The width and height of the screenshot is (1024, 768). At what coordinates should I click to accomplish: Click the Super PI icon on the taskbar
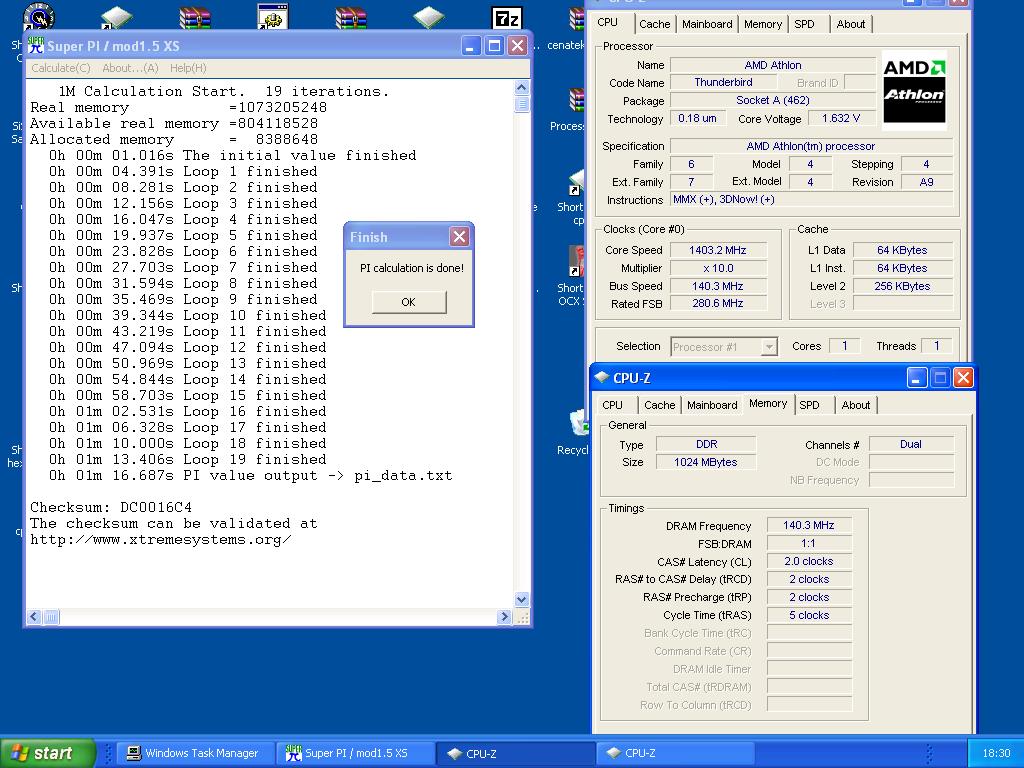click(293, 753)
